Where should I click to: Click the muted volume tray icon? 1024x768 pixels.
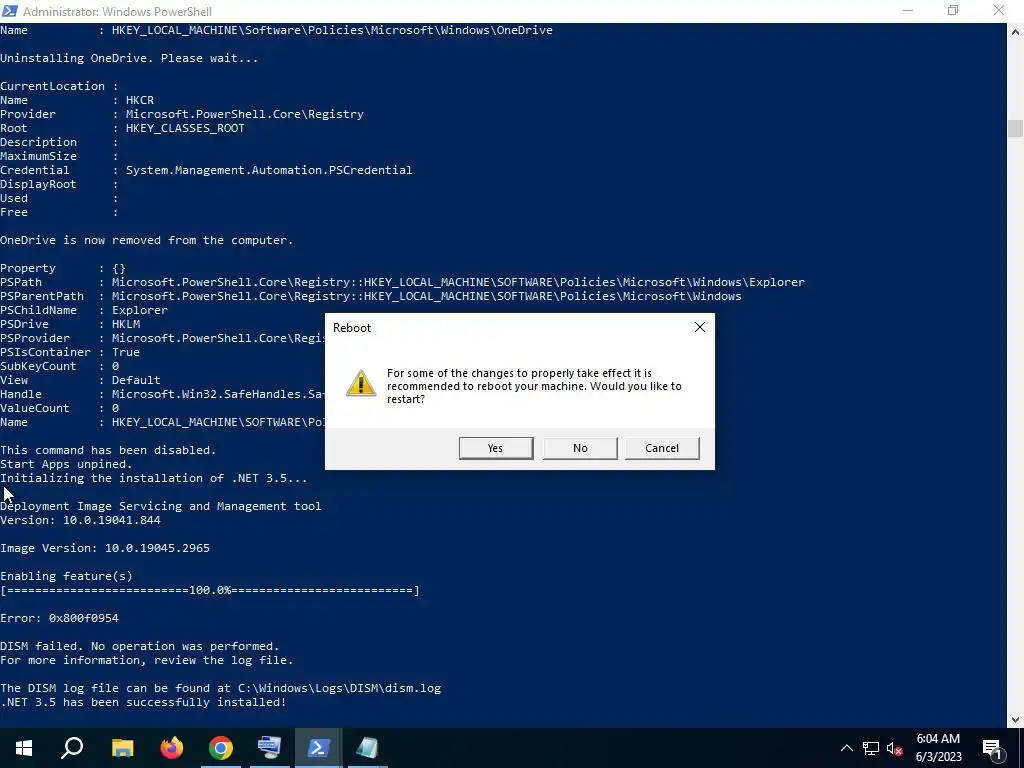coord(894,748)
